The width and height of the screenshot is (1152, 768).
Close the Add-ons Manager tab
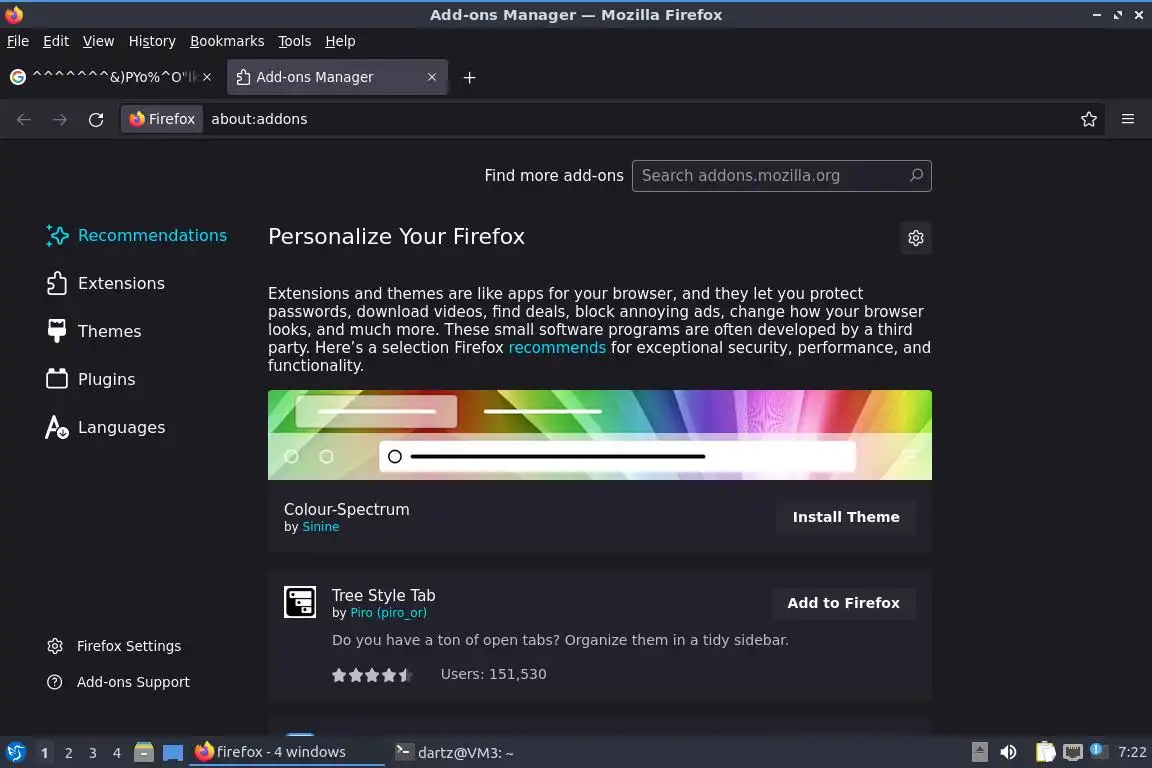coord(432,77)
